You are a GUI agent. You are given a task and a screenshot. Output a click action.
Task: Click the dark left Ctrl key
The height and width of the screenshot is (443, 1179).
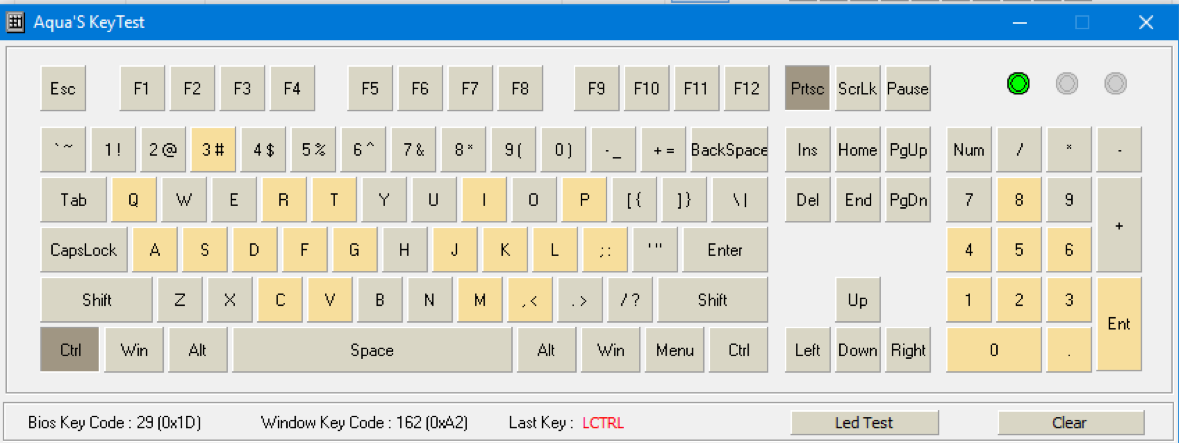click(x=69, y=350)
